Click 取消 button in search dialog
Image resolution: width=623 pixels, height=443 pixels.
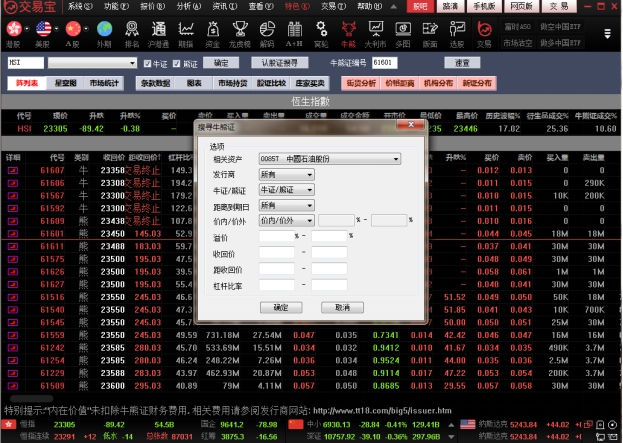click(x=342, y=307)
